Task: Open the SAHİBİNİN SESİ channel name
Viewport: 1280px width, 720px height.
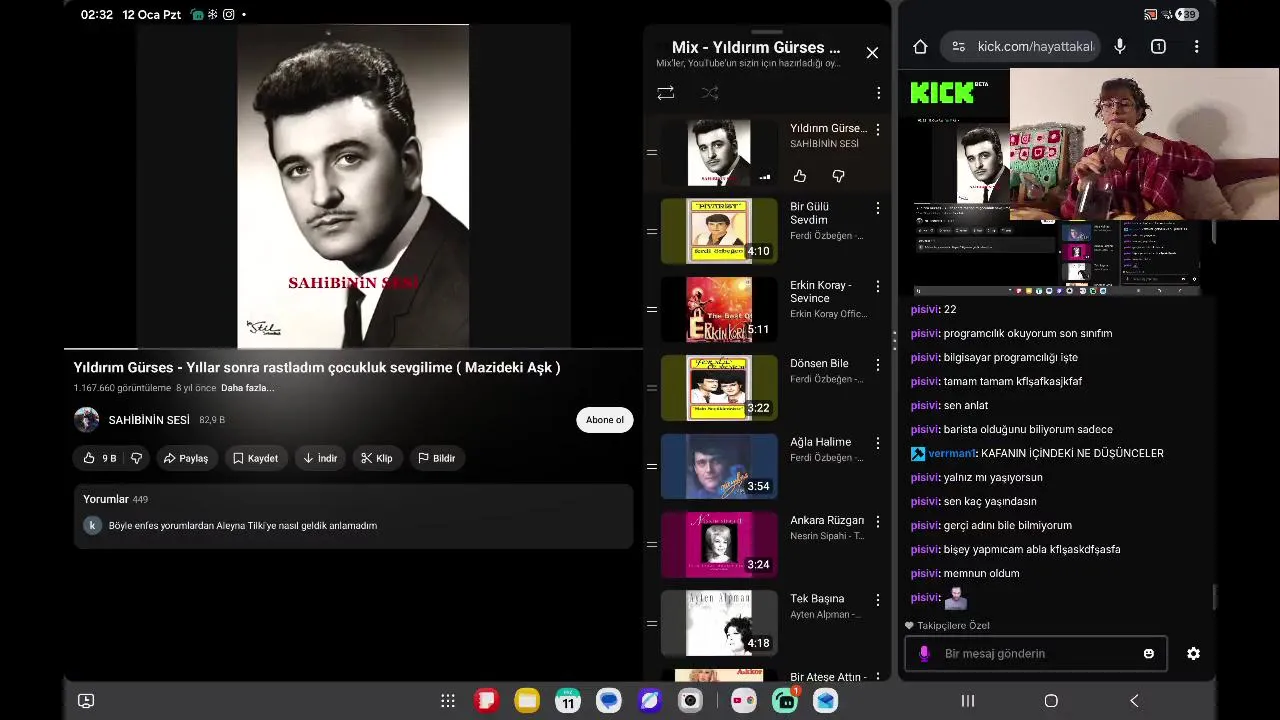Action: 149,420
